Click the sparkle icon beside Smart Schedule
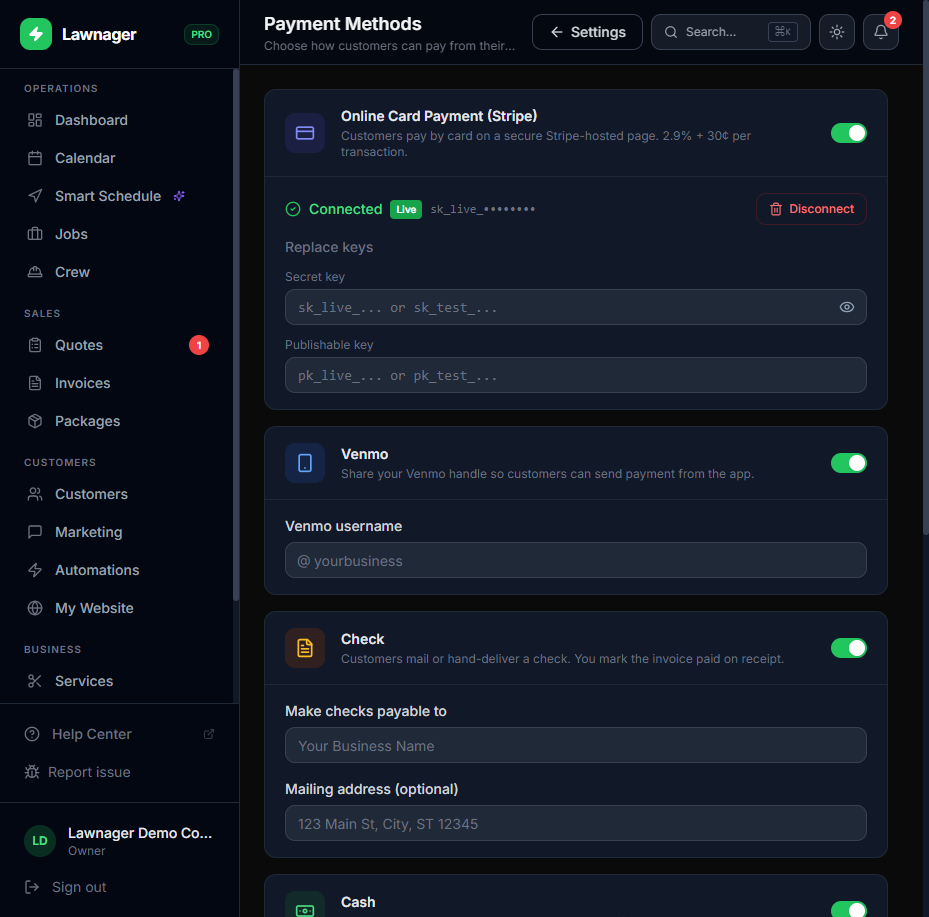Viewport: 929px width, 917px height. [179, 196]
